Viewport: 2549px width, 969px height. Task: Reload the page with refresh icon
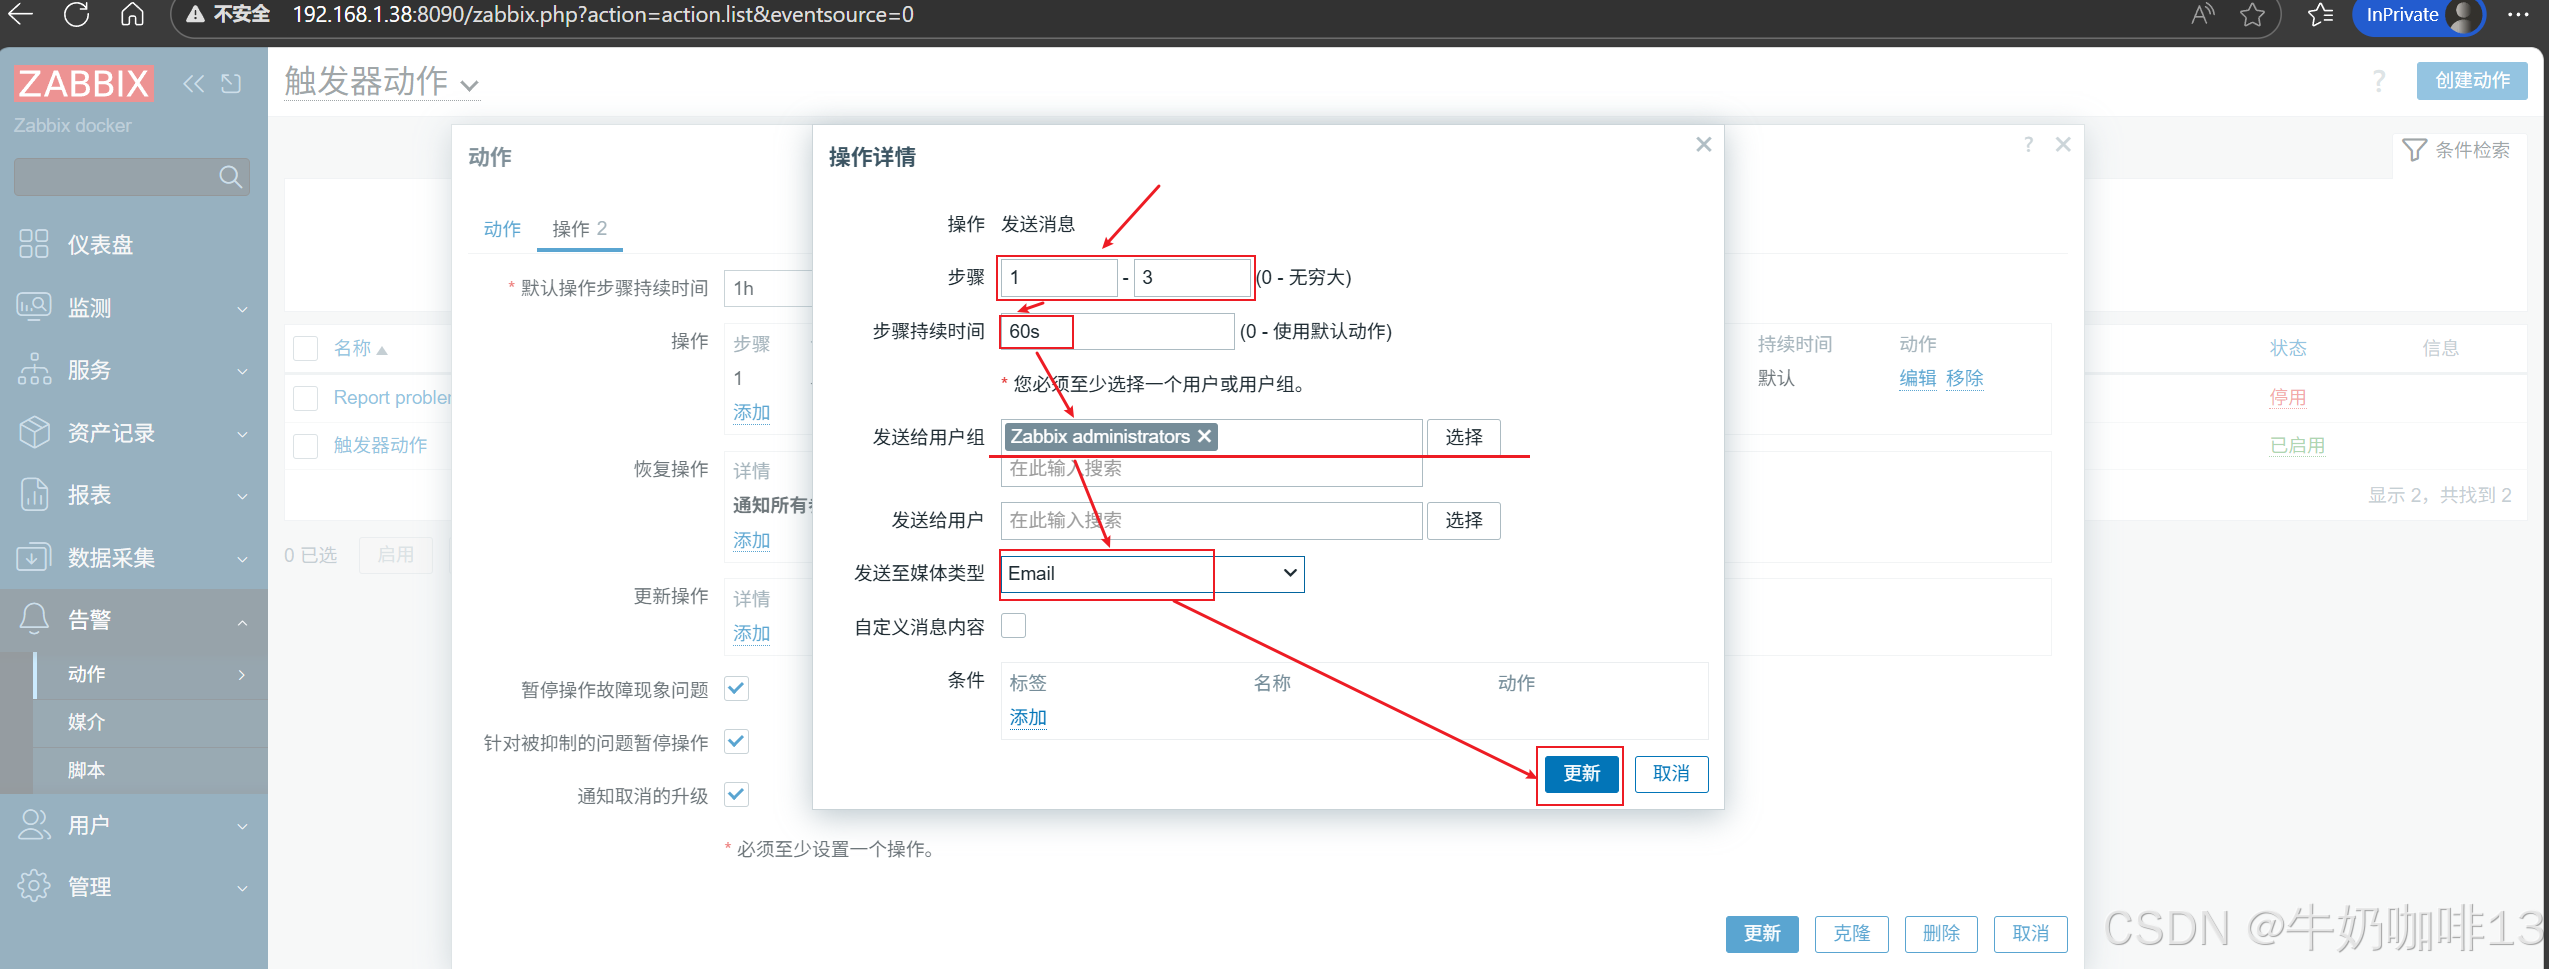(x=76, y=14)
